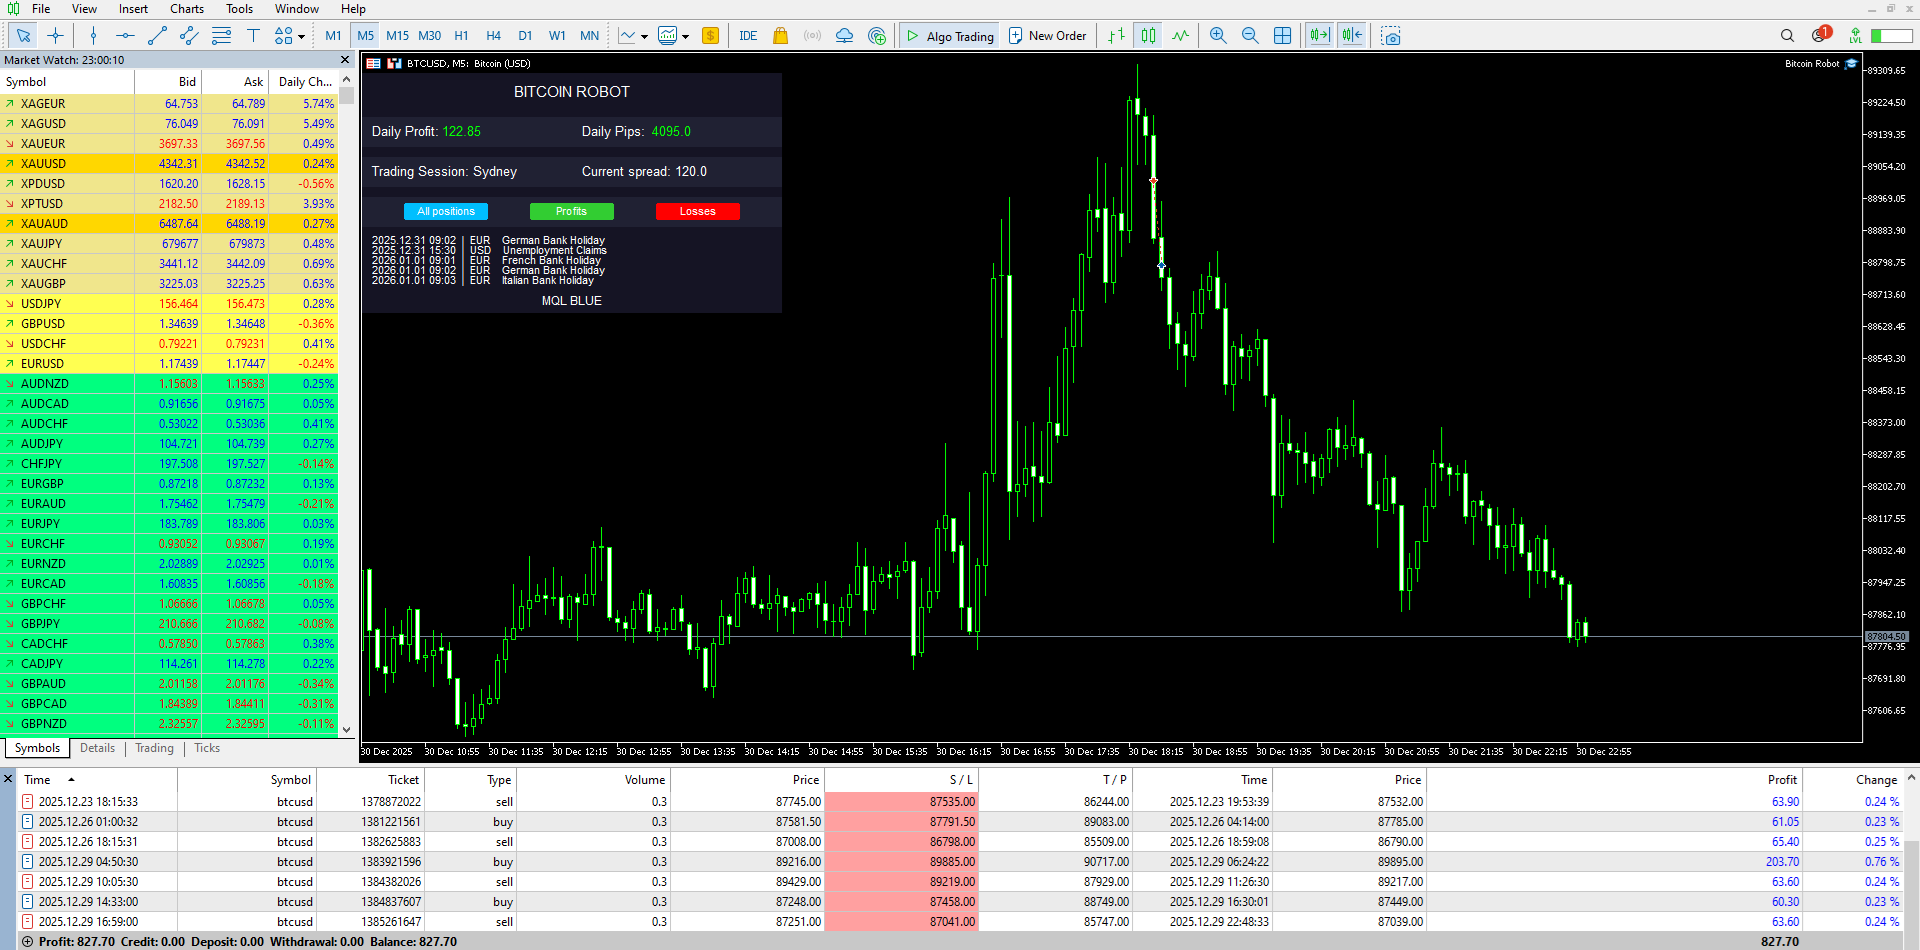Take a chart screenshot with camera icon
The height and width of the screenshot is (950, 1920).
[1391, 36]
